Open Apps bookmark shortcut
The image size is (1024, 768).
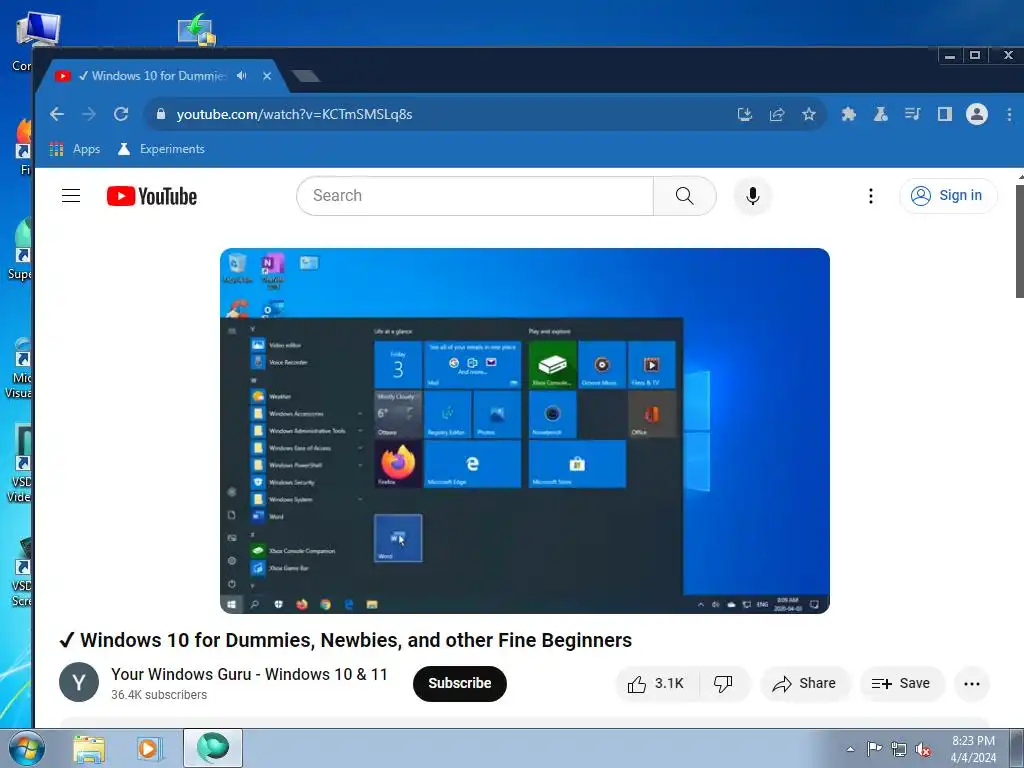pyautogui.click(x=75, y=149)
